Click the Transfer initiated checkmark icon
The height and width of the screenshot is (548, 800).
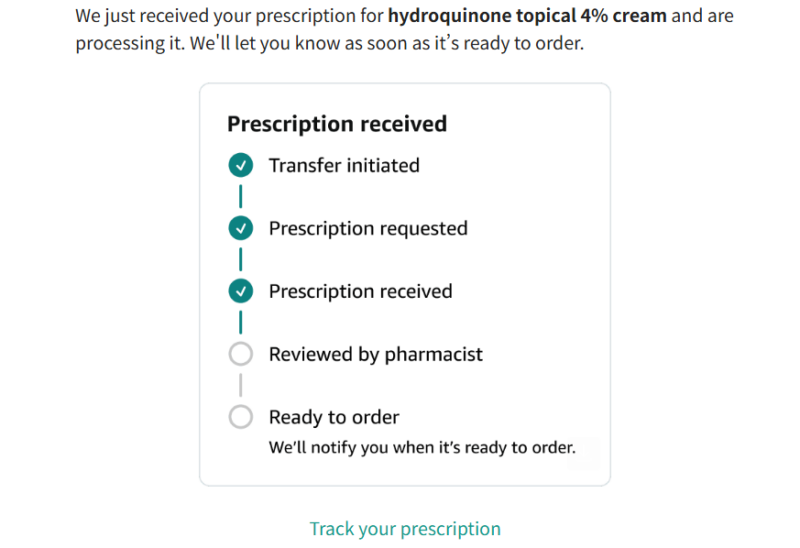pyautogui.click(x=240, y=166)
